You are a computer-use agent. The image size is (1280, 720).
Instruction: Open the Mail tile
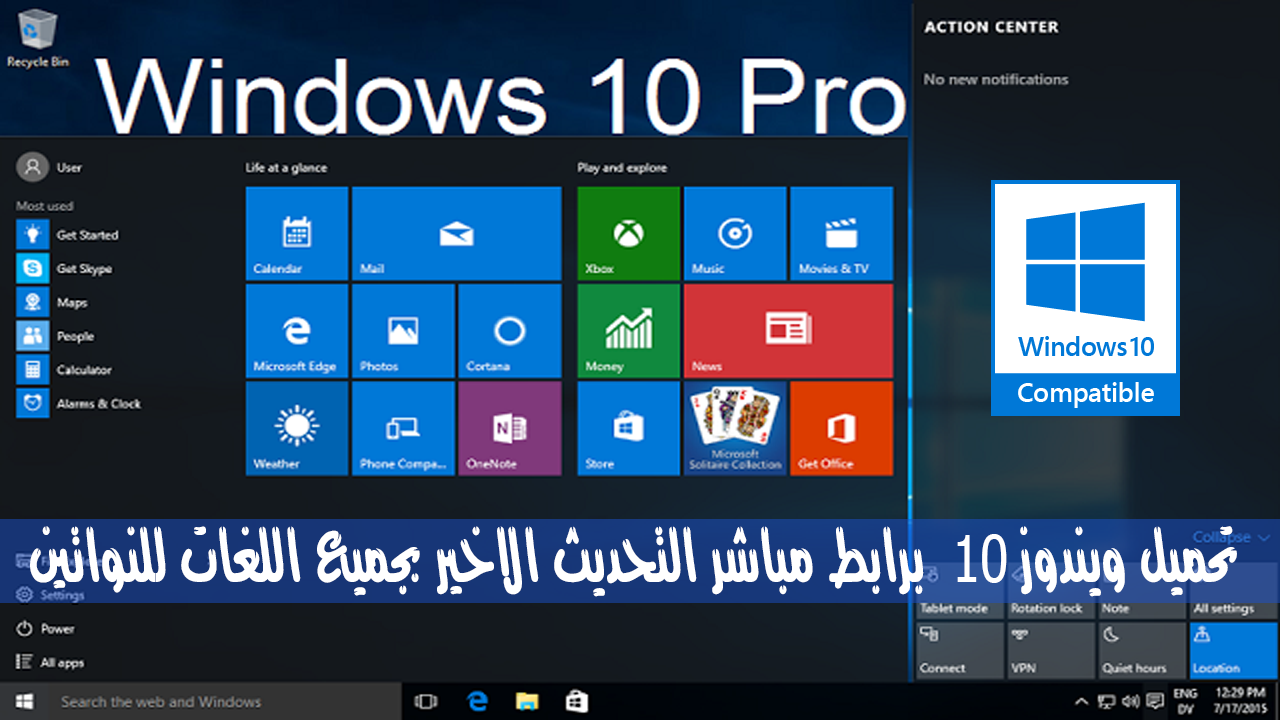[456, 233]
